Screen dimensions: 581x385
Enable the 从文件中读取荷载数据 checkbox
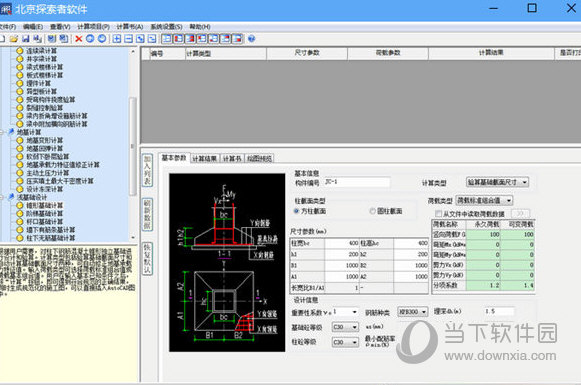click(438, 214)
